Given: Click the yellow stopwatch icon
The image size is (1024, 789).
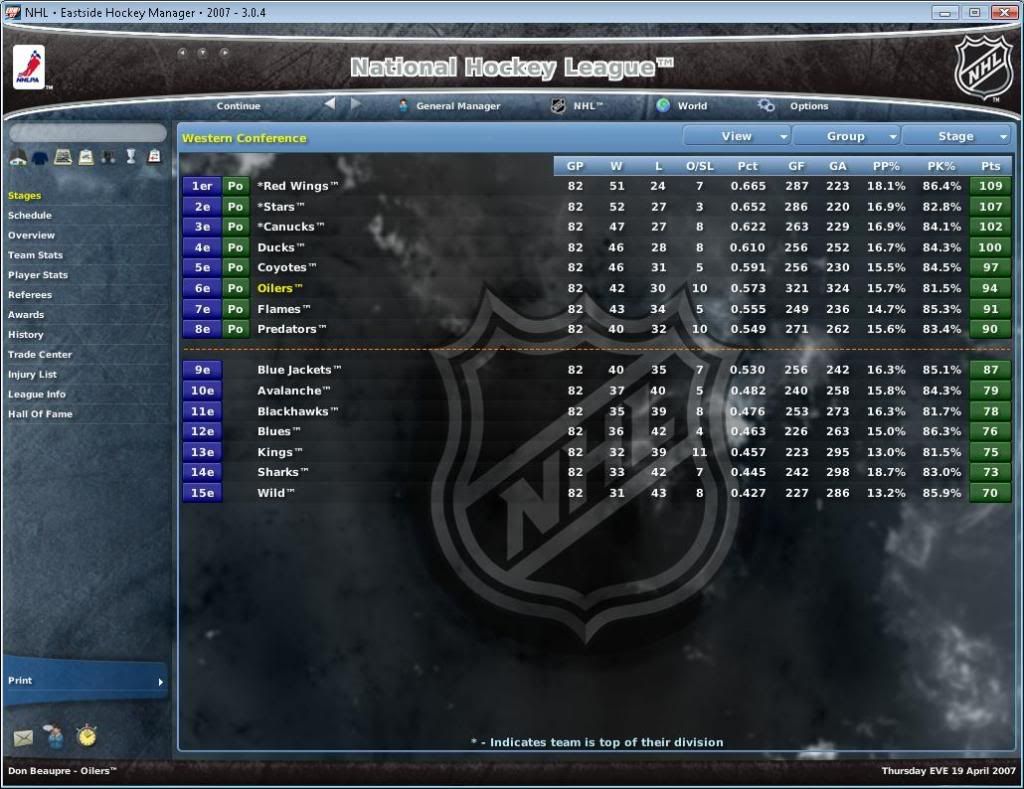Looking at the screenshot, I should click(x=86, y=736).
